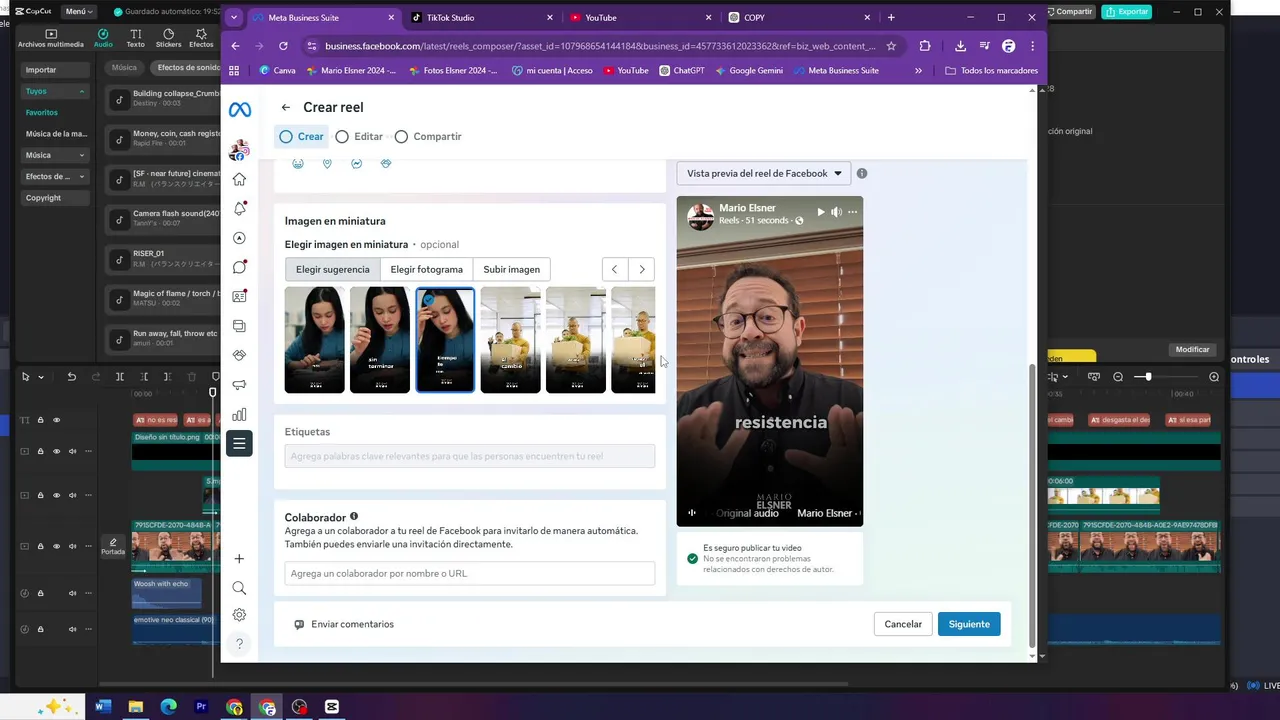Click the all tools hamburger icon
Viewport: 1280px width, 720px height.
pos(239,444)
